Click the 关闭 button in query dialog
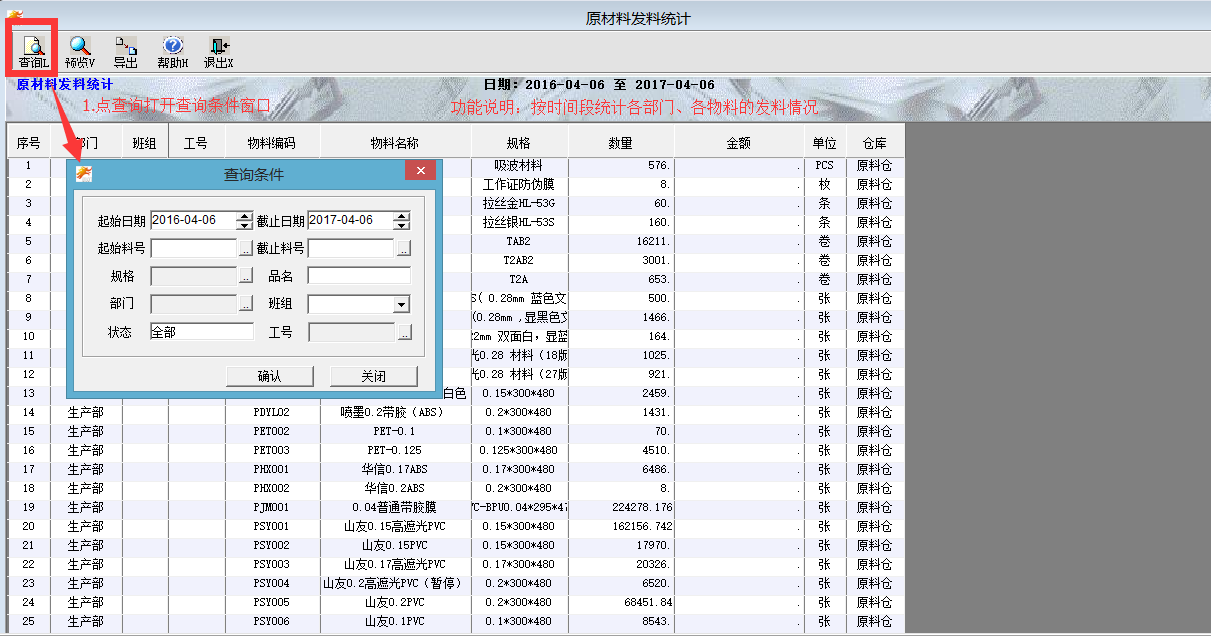 [373, 376]
